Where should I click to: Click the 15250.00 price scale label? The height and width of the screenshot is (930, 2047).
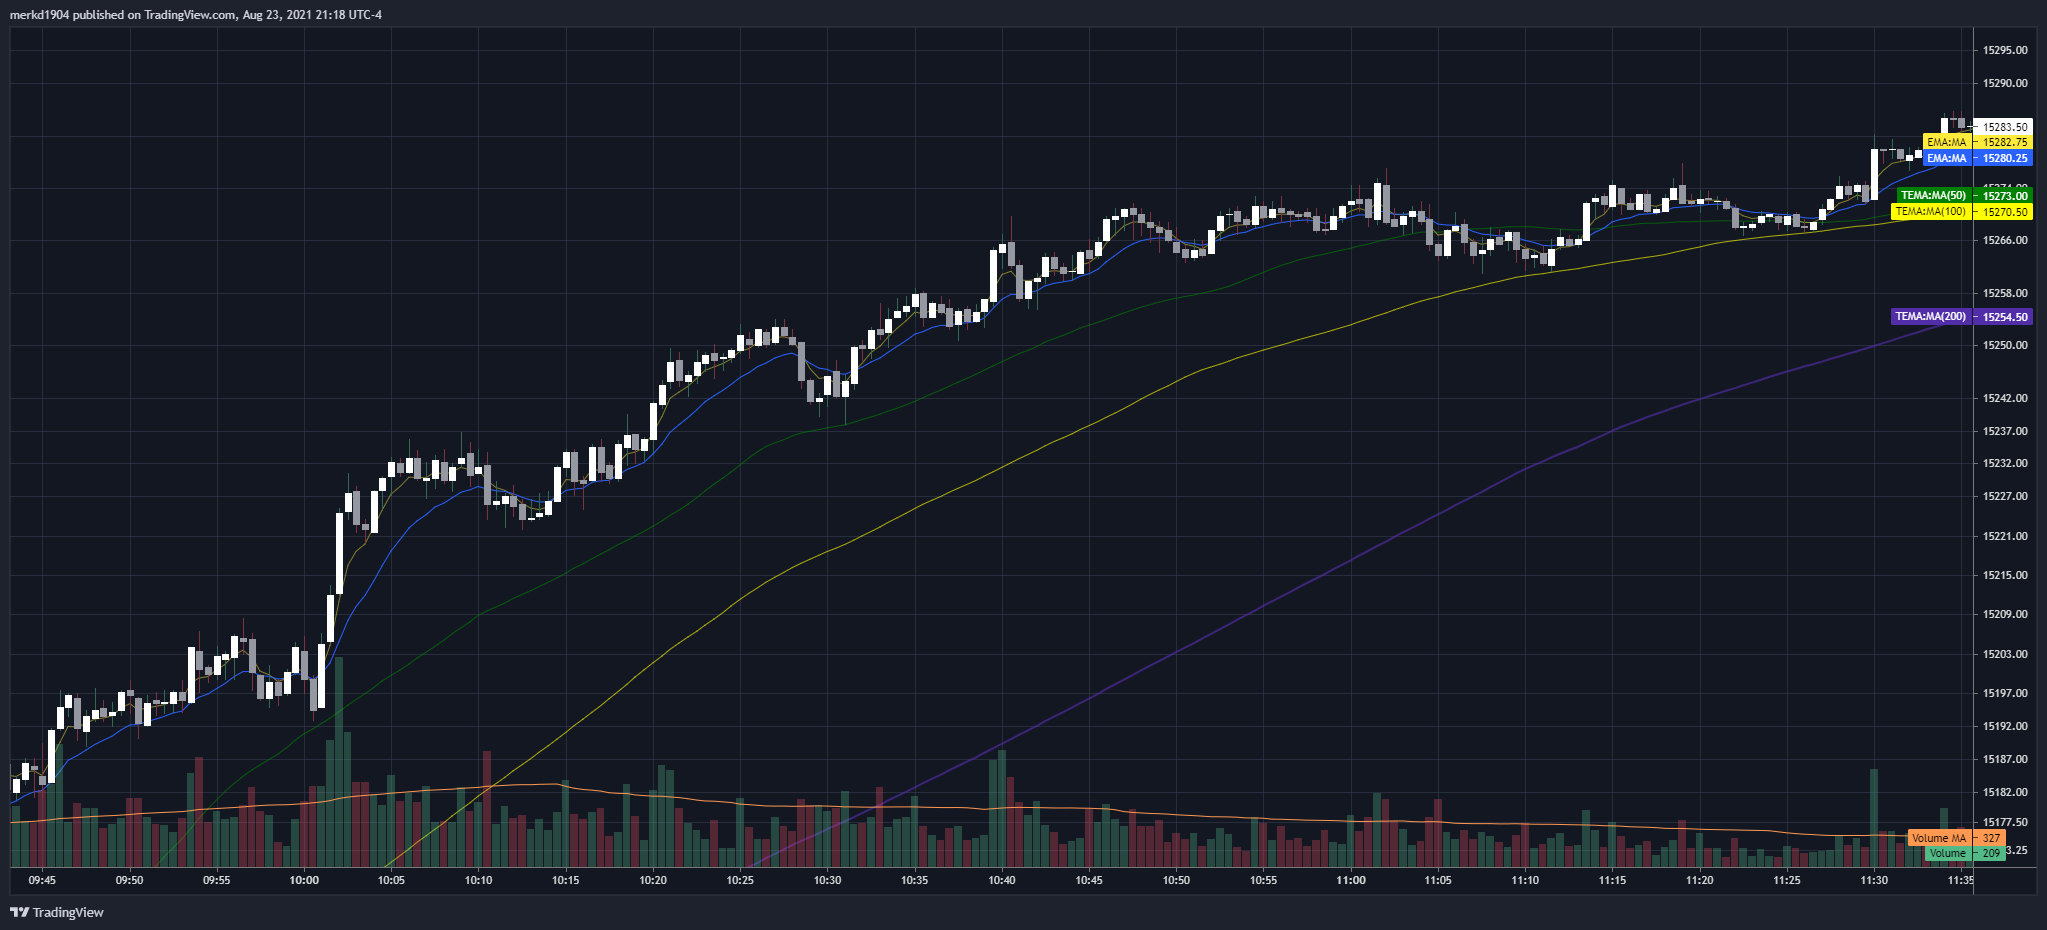point(2005,345)
